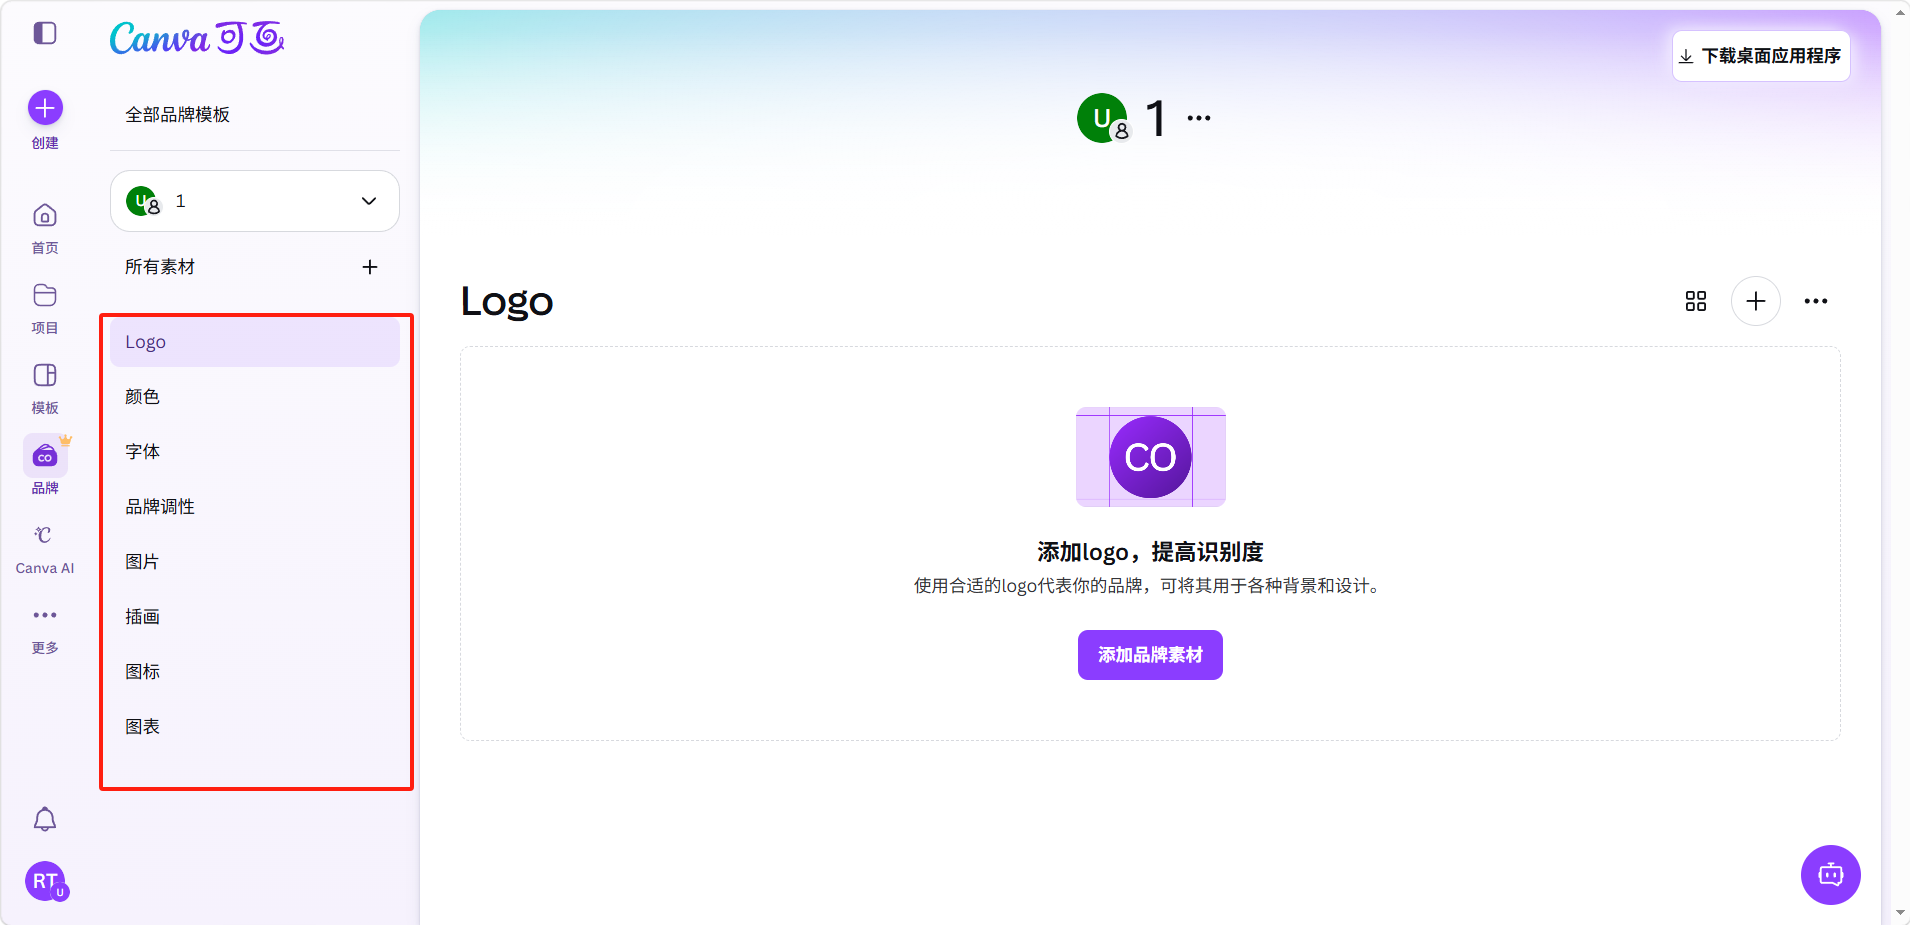Image resolution: width=1910 pixels, height=925 pixels.
Task: Select the Brand icon in sidebar
Action: [45, 457]
